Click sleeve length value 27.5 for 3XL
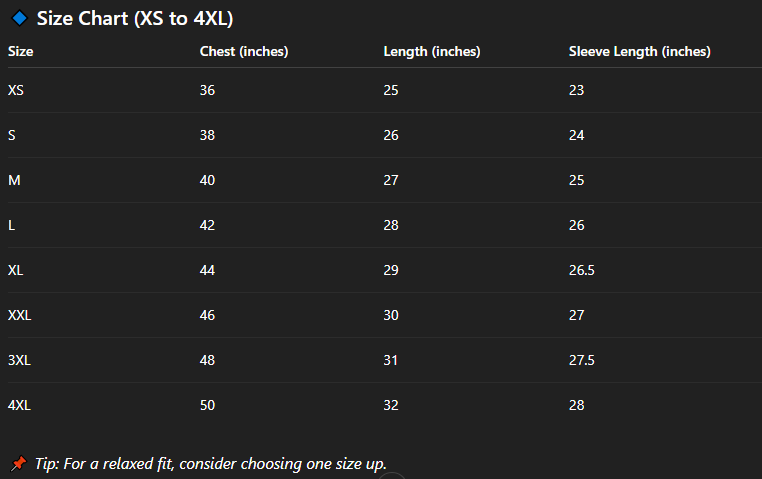Screen dimensions: 762x479 coord(583,360)
